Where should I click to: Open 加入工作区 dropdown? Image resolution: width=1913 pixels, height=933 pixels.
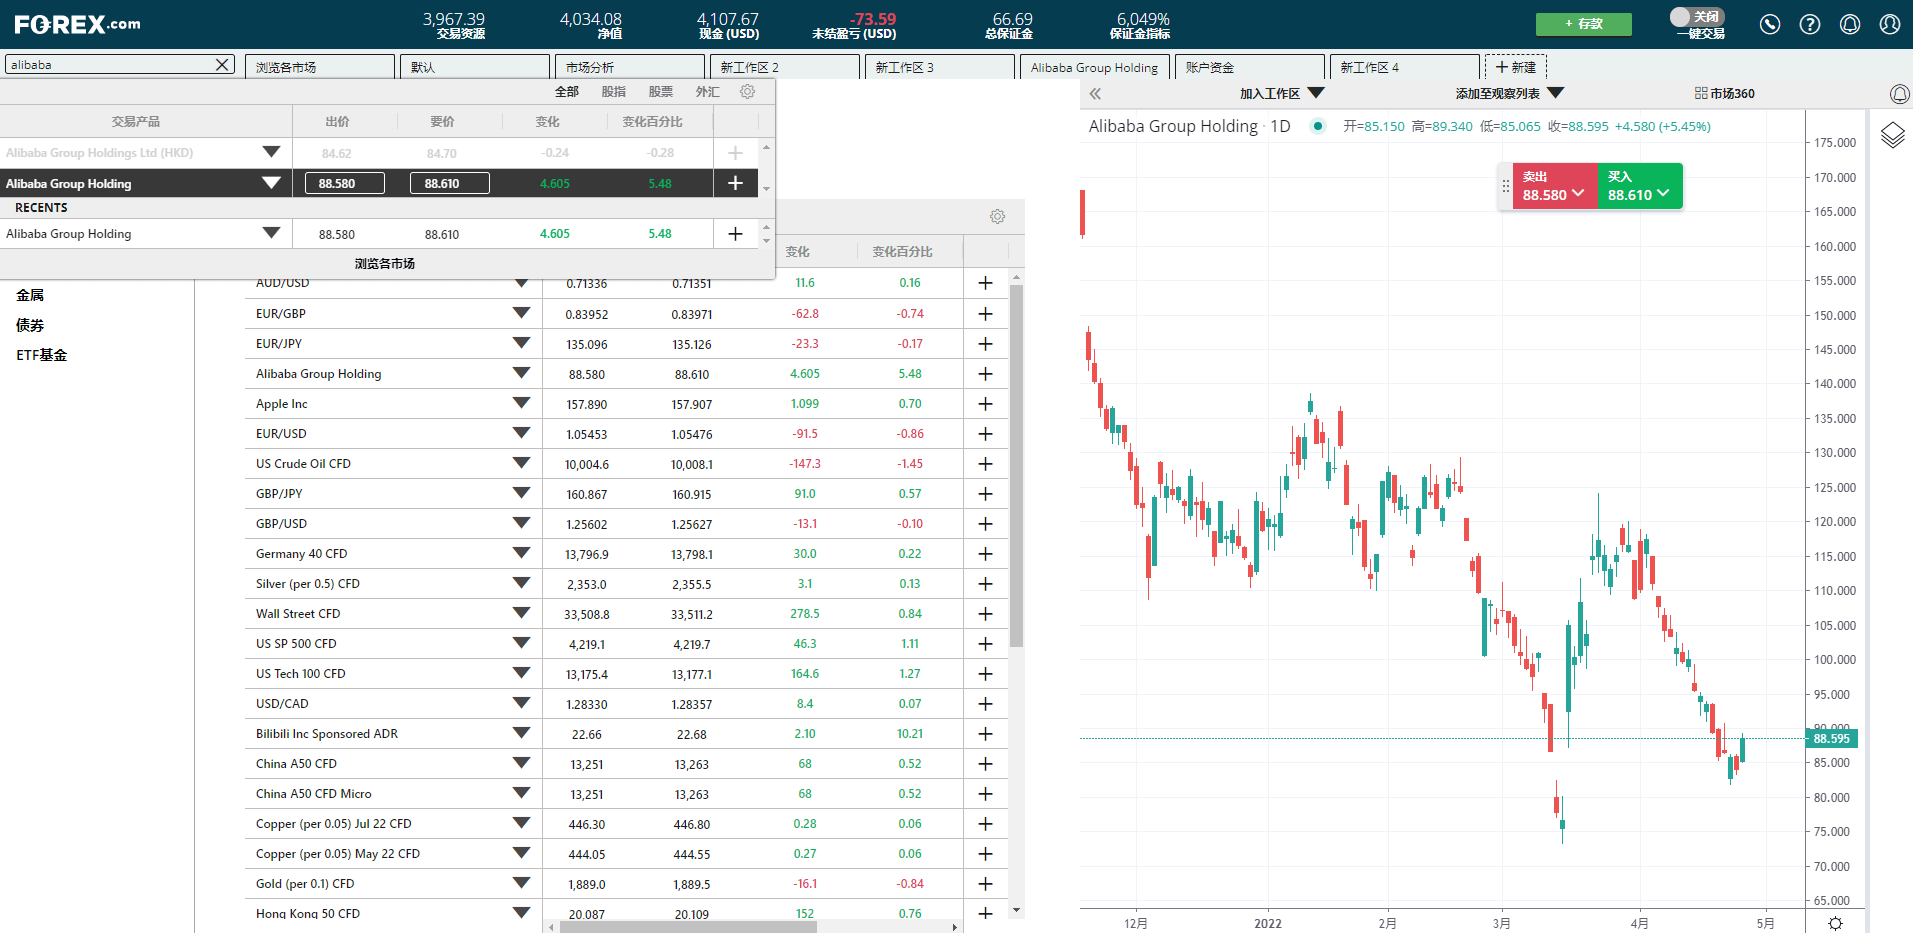click(x=1282, y=94)
